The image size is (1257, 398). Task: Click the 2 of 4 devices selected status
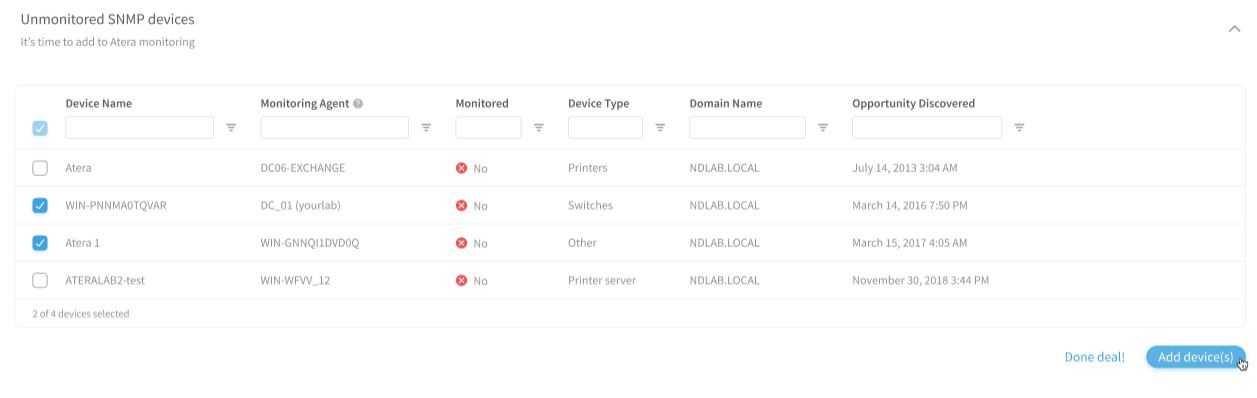pyautogui.click(x=80, y=314)
